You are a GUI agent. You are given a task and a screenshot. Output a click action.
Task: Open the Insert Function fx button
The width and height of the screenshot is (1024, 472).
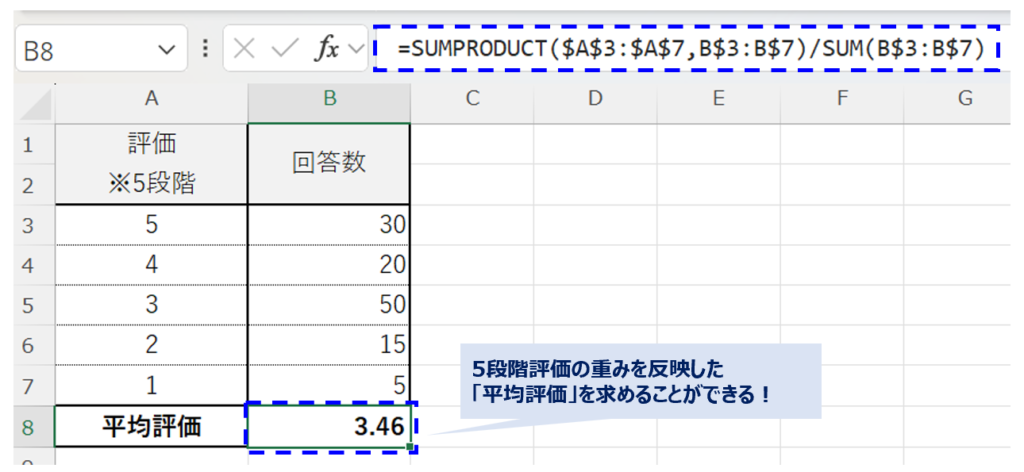coord(328,48)
